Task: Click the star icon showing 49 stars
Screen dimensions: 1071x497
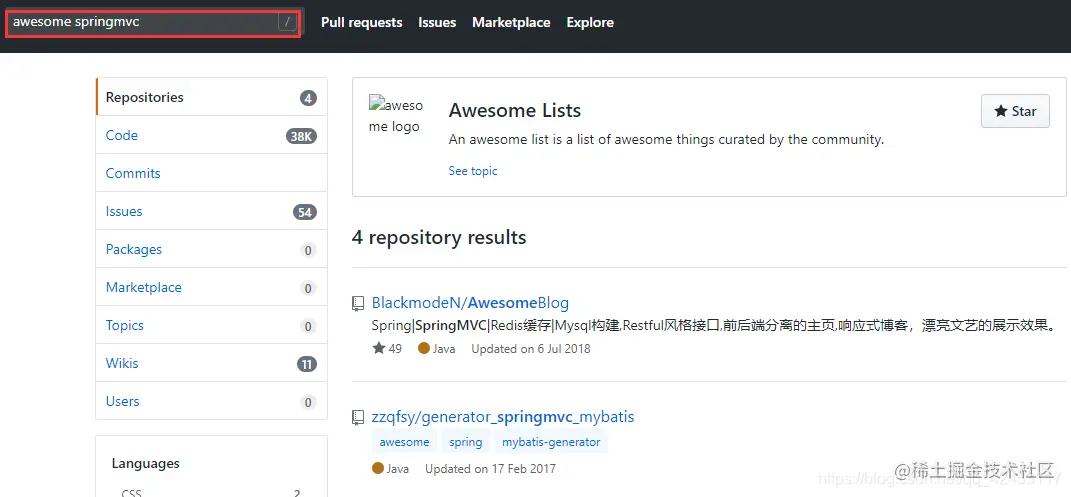Action: tap(378, 348)
